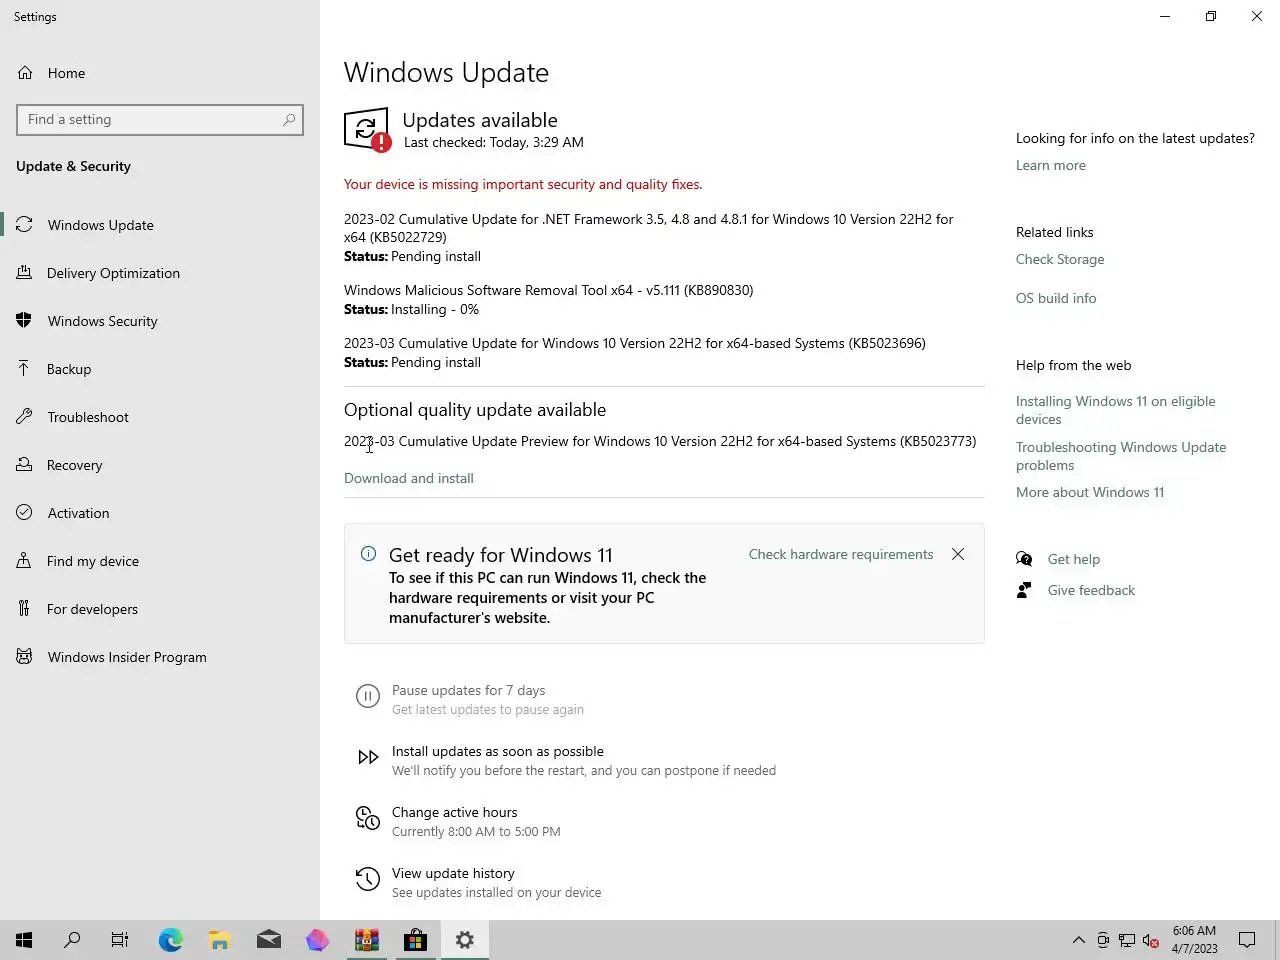Open the Mail app in the taskbar
1280x960 pixels.
(x=269, y=940)
